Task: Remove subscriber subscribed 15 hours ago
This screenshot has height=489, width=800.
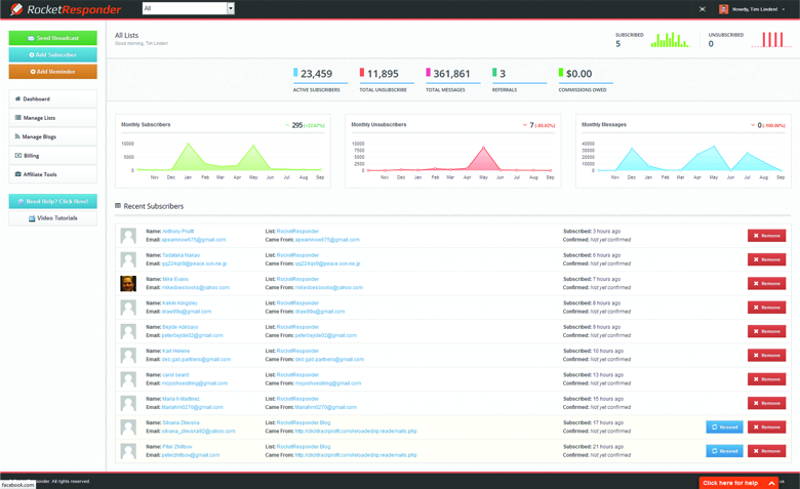Action: 766,403
